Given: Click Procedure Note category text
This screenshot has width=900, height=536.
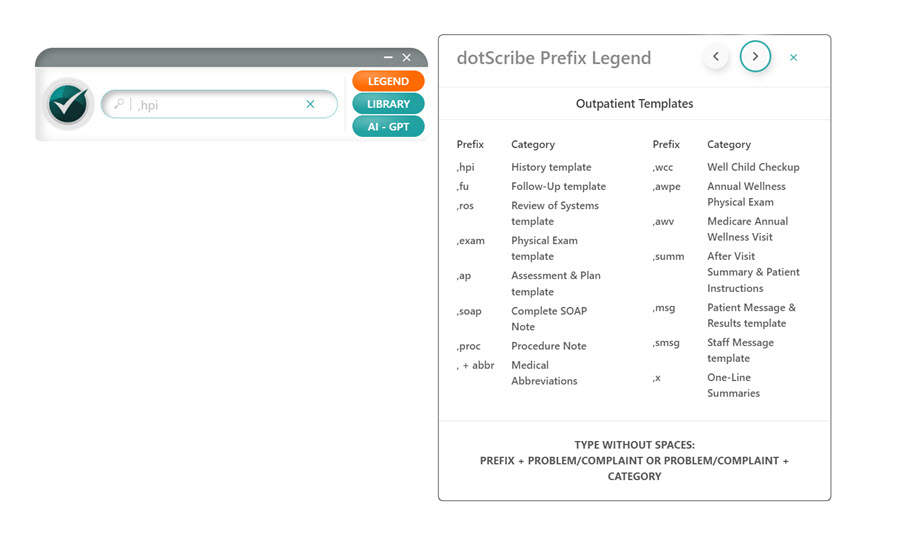Looking at the screenshot, I should [549, 346].
